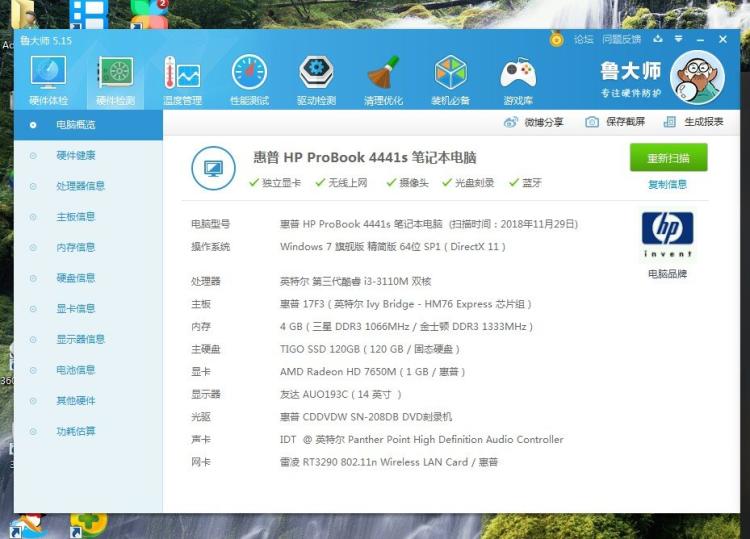This screenshot has height=539, width=750.
Task: Click the 电脑型号 row label
Action: point(210,224)
